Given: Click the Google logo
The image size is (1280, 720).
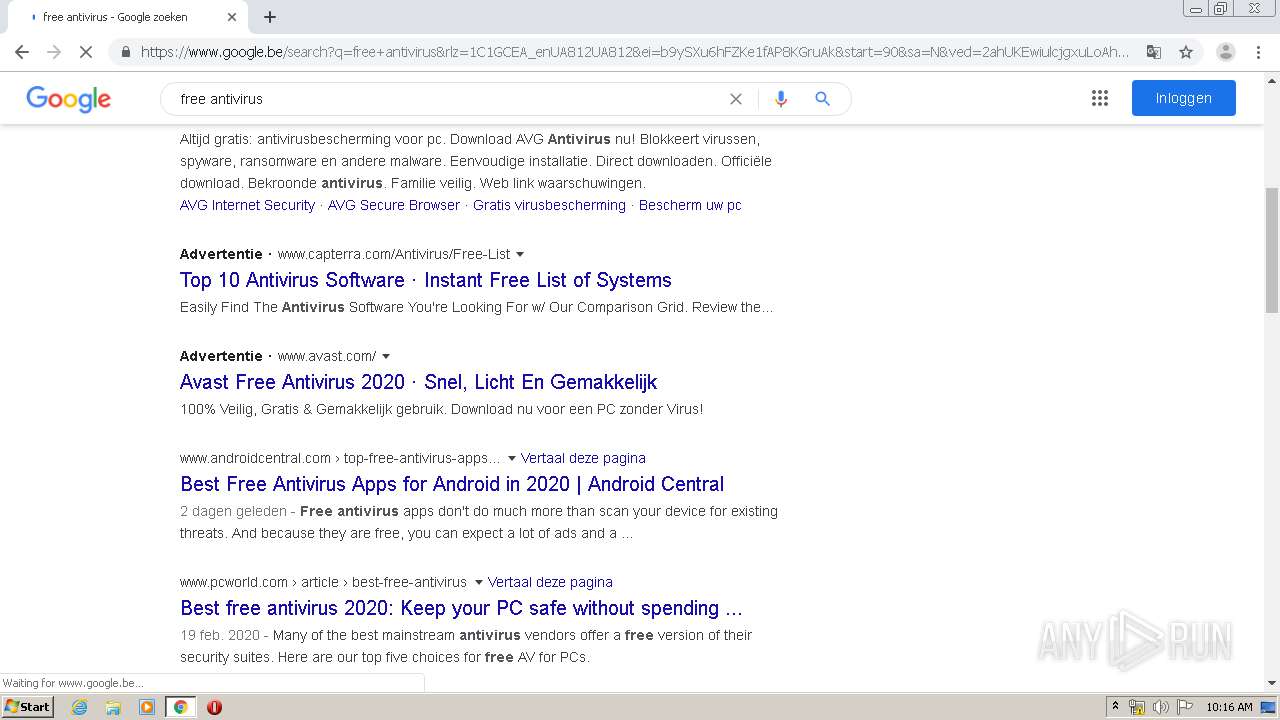Looking at the screenshot, I should 68,99.
